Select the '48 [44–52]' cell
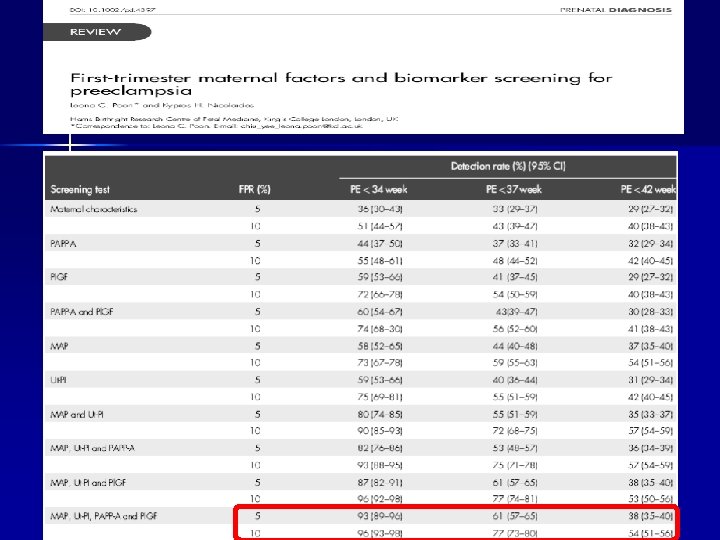 tap(515, 261)
